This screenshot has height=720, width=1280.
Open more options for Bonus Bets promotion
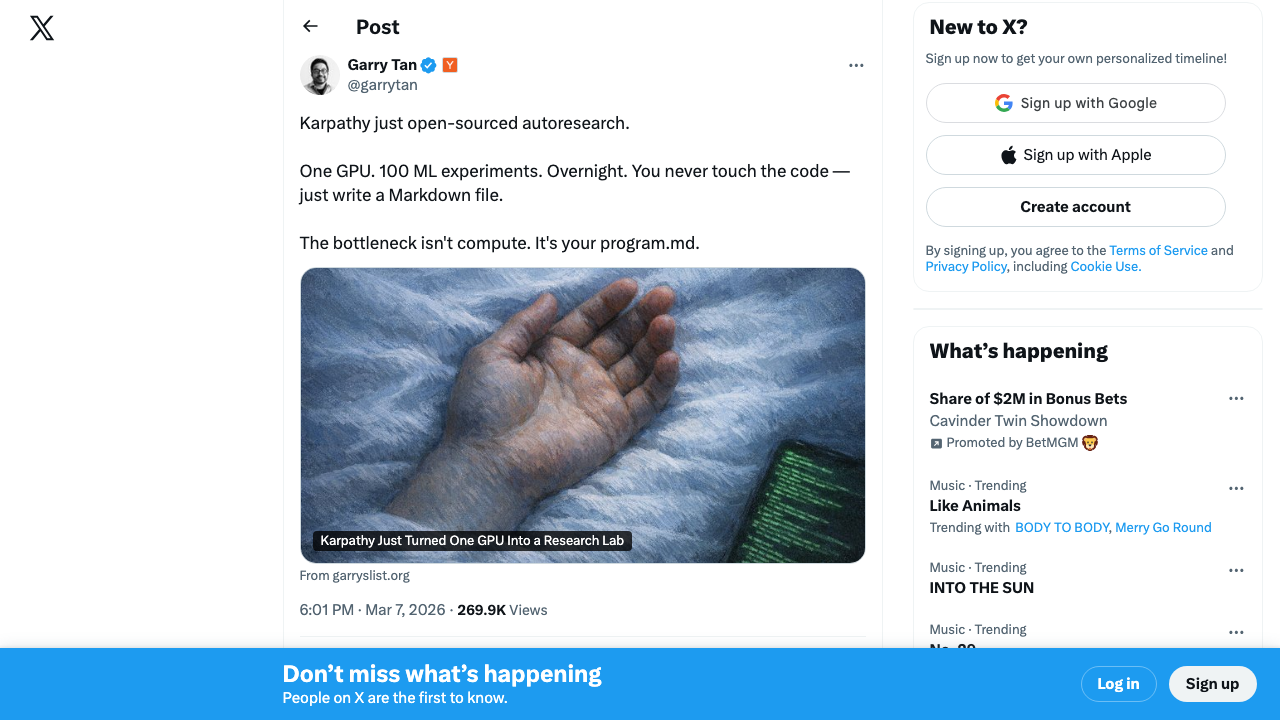coord(1236,398)
